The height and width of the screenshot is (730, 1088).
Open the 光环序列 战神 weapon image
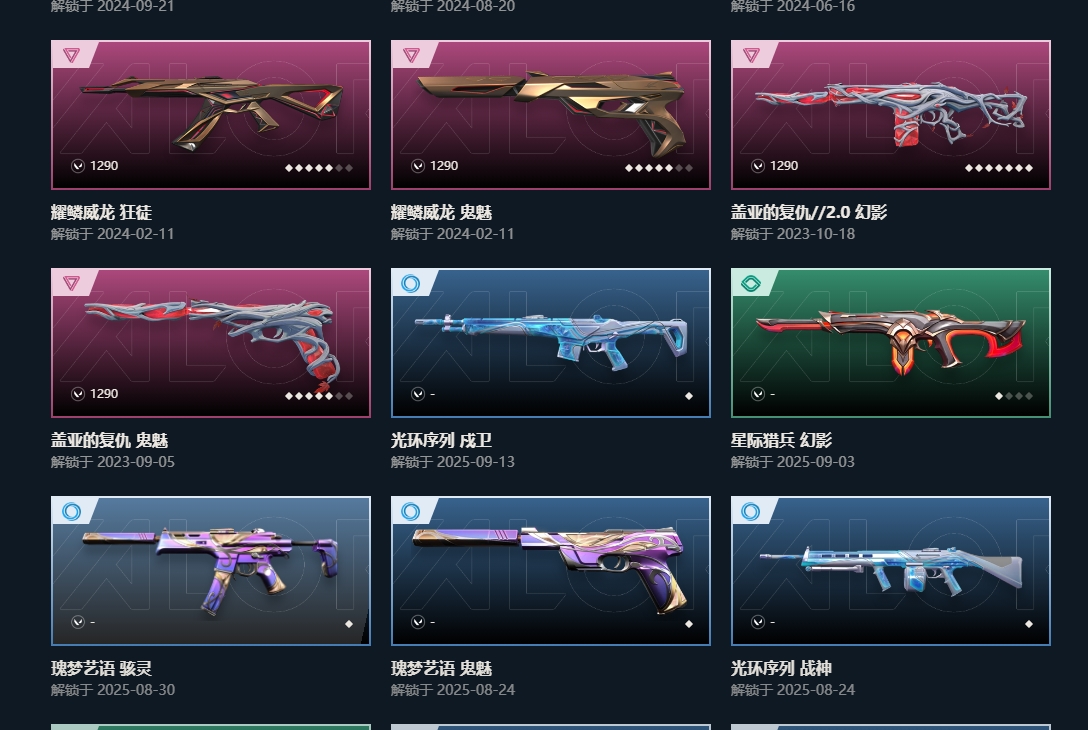point(891,570)
